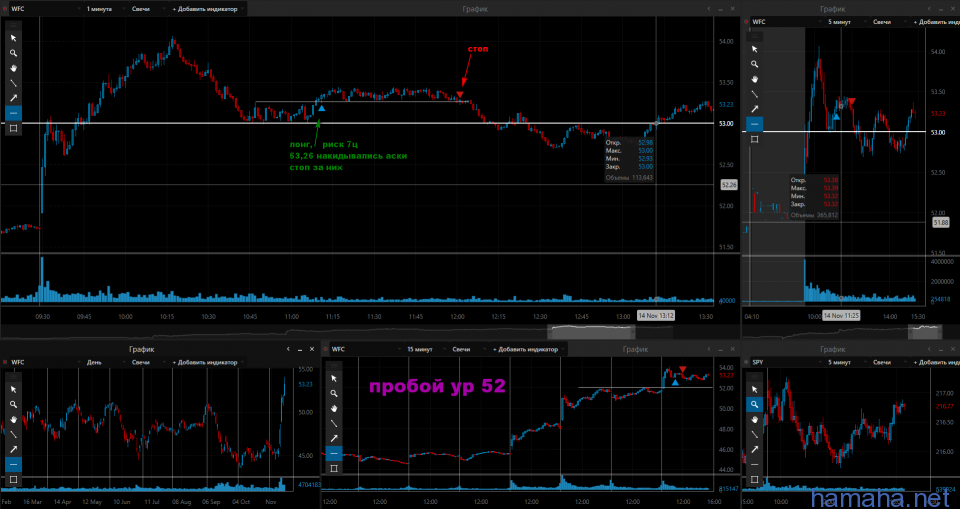The width and height of the screenshot is (960, 509).
Task: Click Добавить индикатор in 15 минут chart
Action: [528, 349]
